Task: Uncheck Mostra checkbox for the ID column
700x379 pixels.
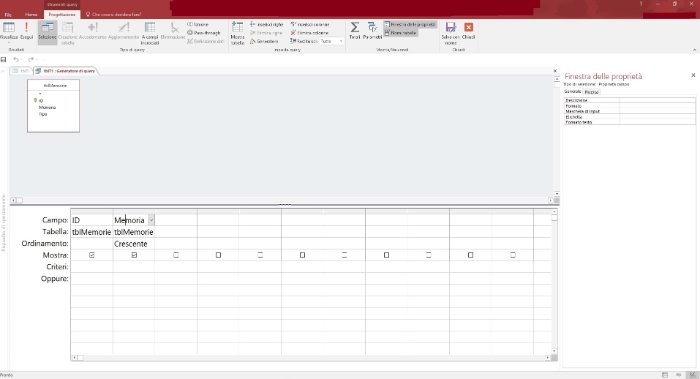Action: (92, 255)
